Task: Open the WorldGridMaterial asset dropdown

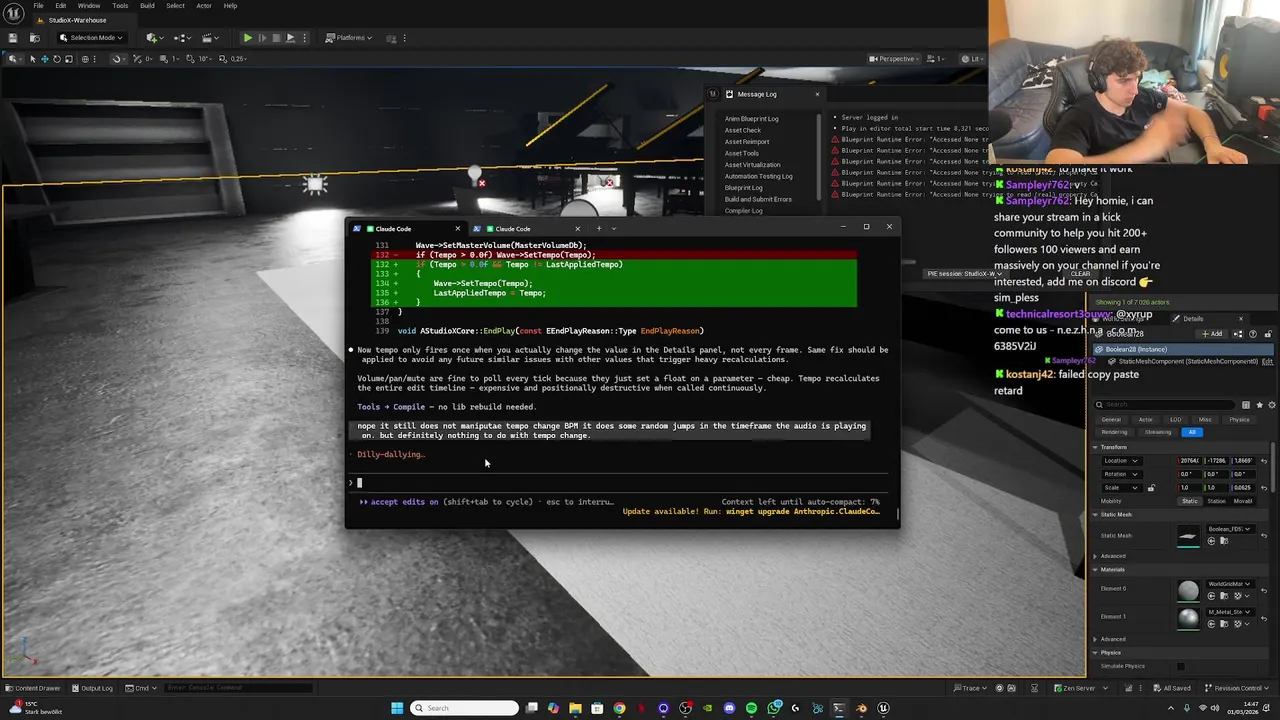Action: pos(1229,584)
